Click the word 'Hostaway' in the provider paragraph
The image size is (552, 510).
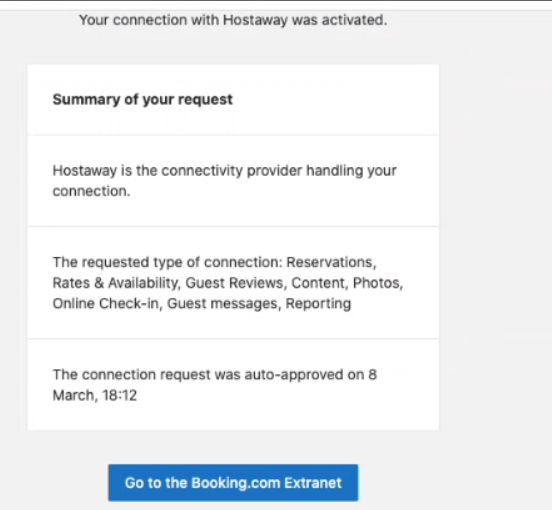click(x=84, y=171)
